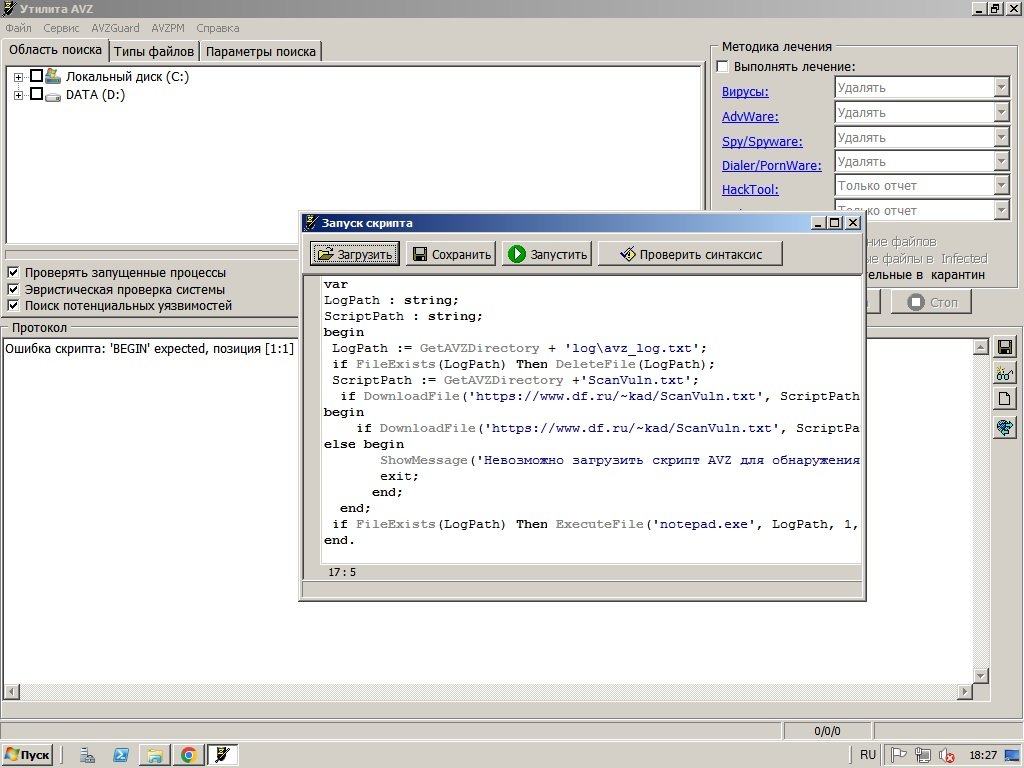Click the blank page clear-protocol icon

pyautogui.click(x=1005, y=400)
